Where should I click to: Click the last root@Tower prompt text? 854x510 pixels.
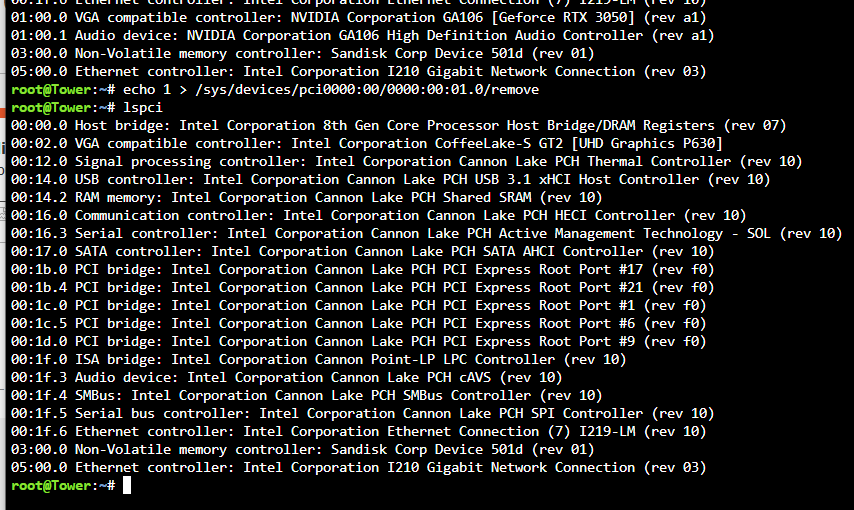tap(63, 485)
